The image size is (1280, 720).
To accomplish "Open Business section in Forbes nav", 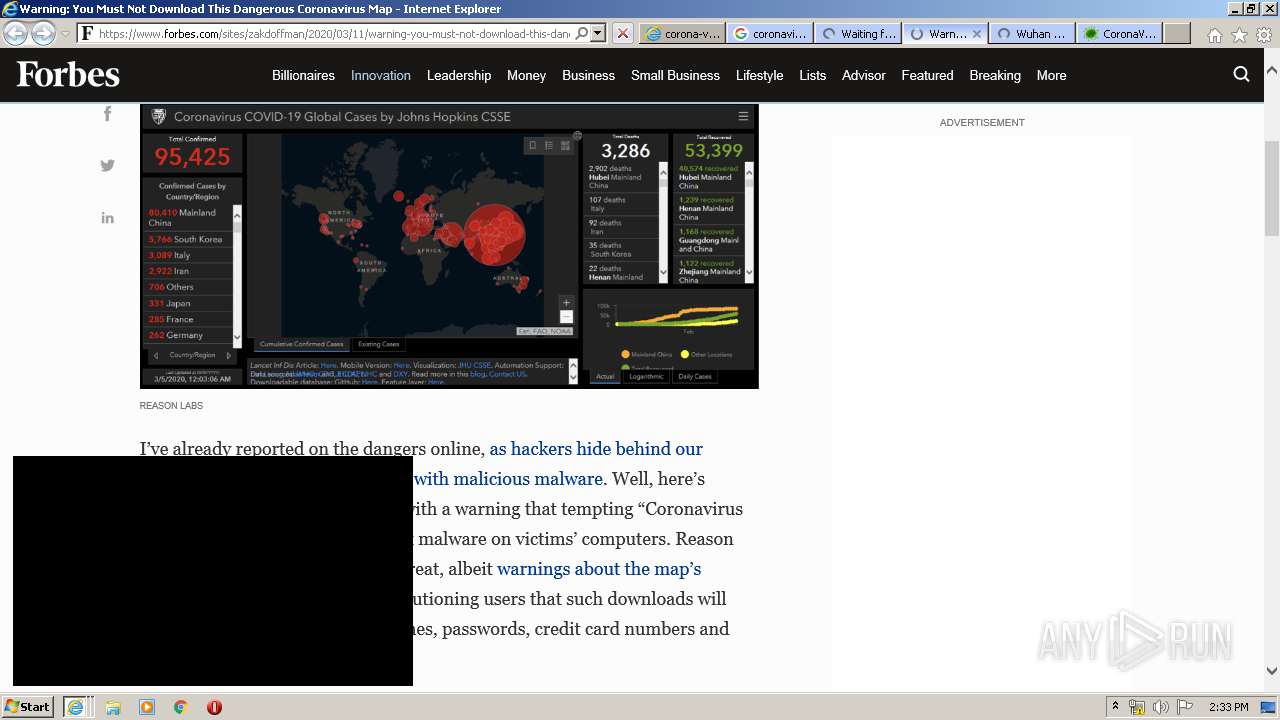I will coord(588,75).
